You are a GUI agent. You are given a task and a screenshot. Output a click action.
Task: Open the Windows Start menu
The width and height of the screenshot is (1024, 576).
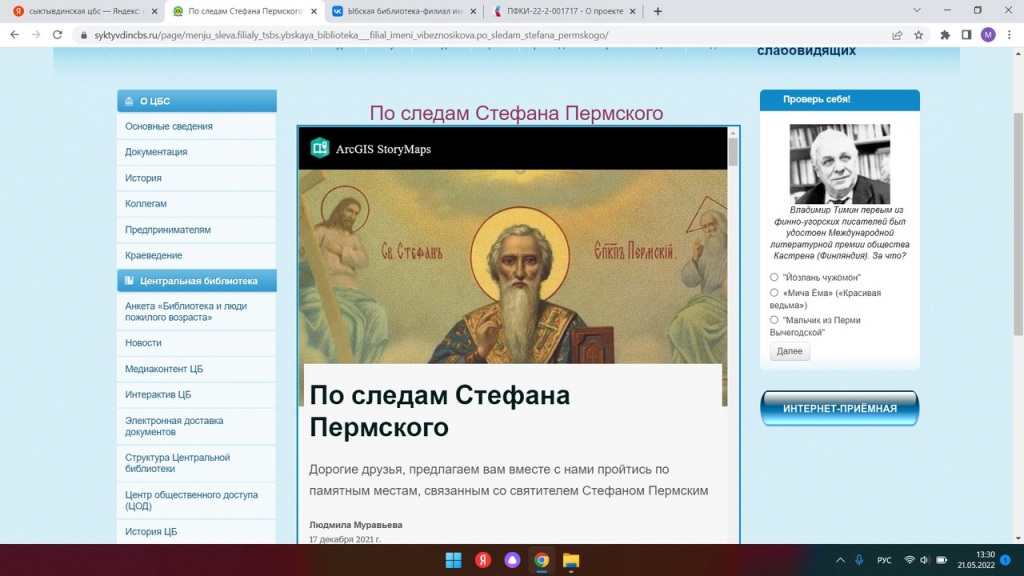(x=453, y=560)
